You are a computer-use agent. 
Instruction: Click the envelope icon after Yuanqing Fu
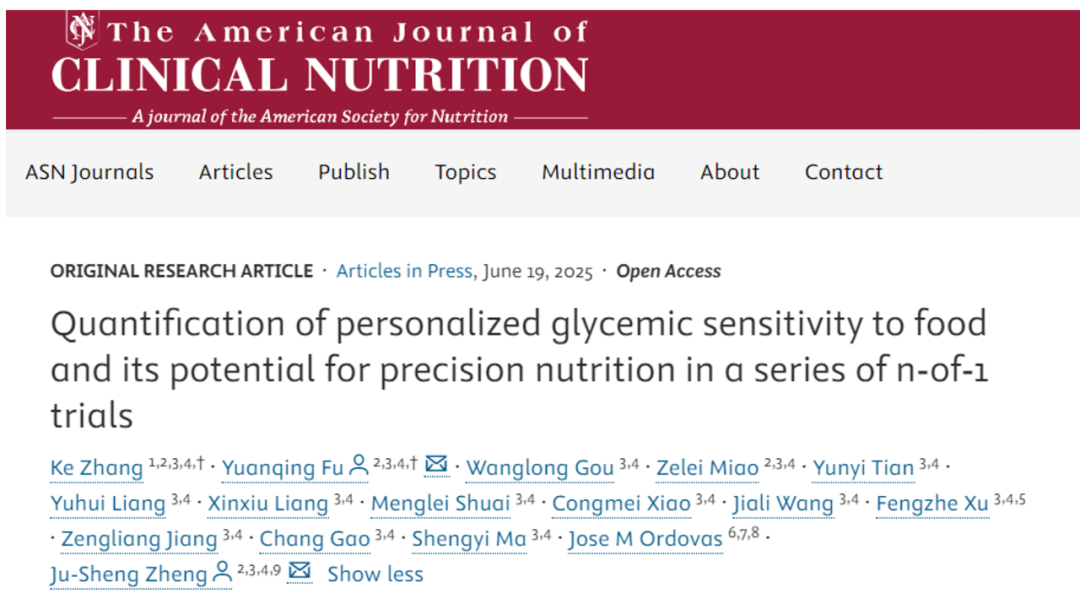tap(436, 464)
